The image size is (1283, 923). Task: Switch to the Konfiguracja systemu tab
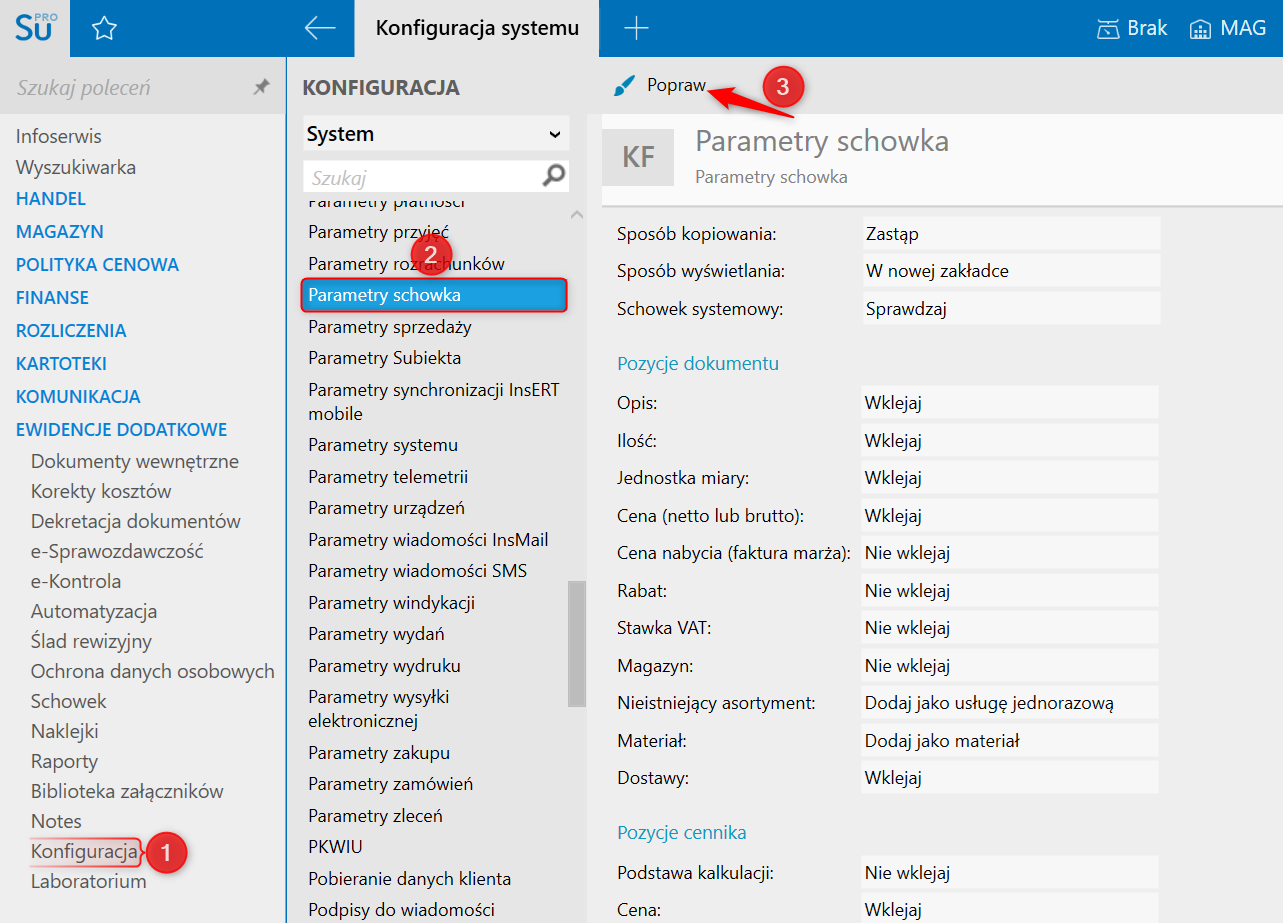pyautogui.click(x=477, y=29)
